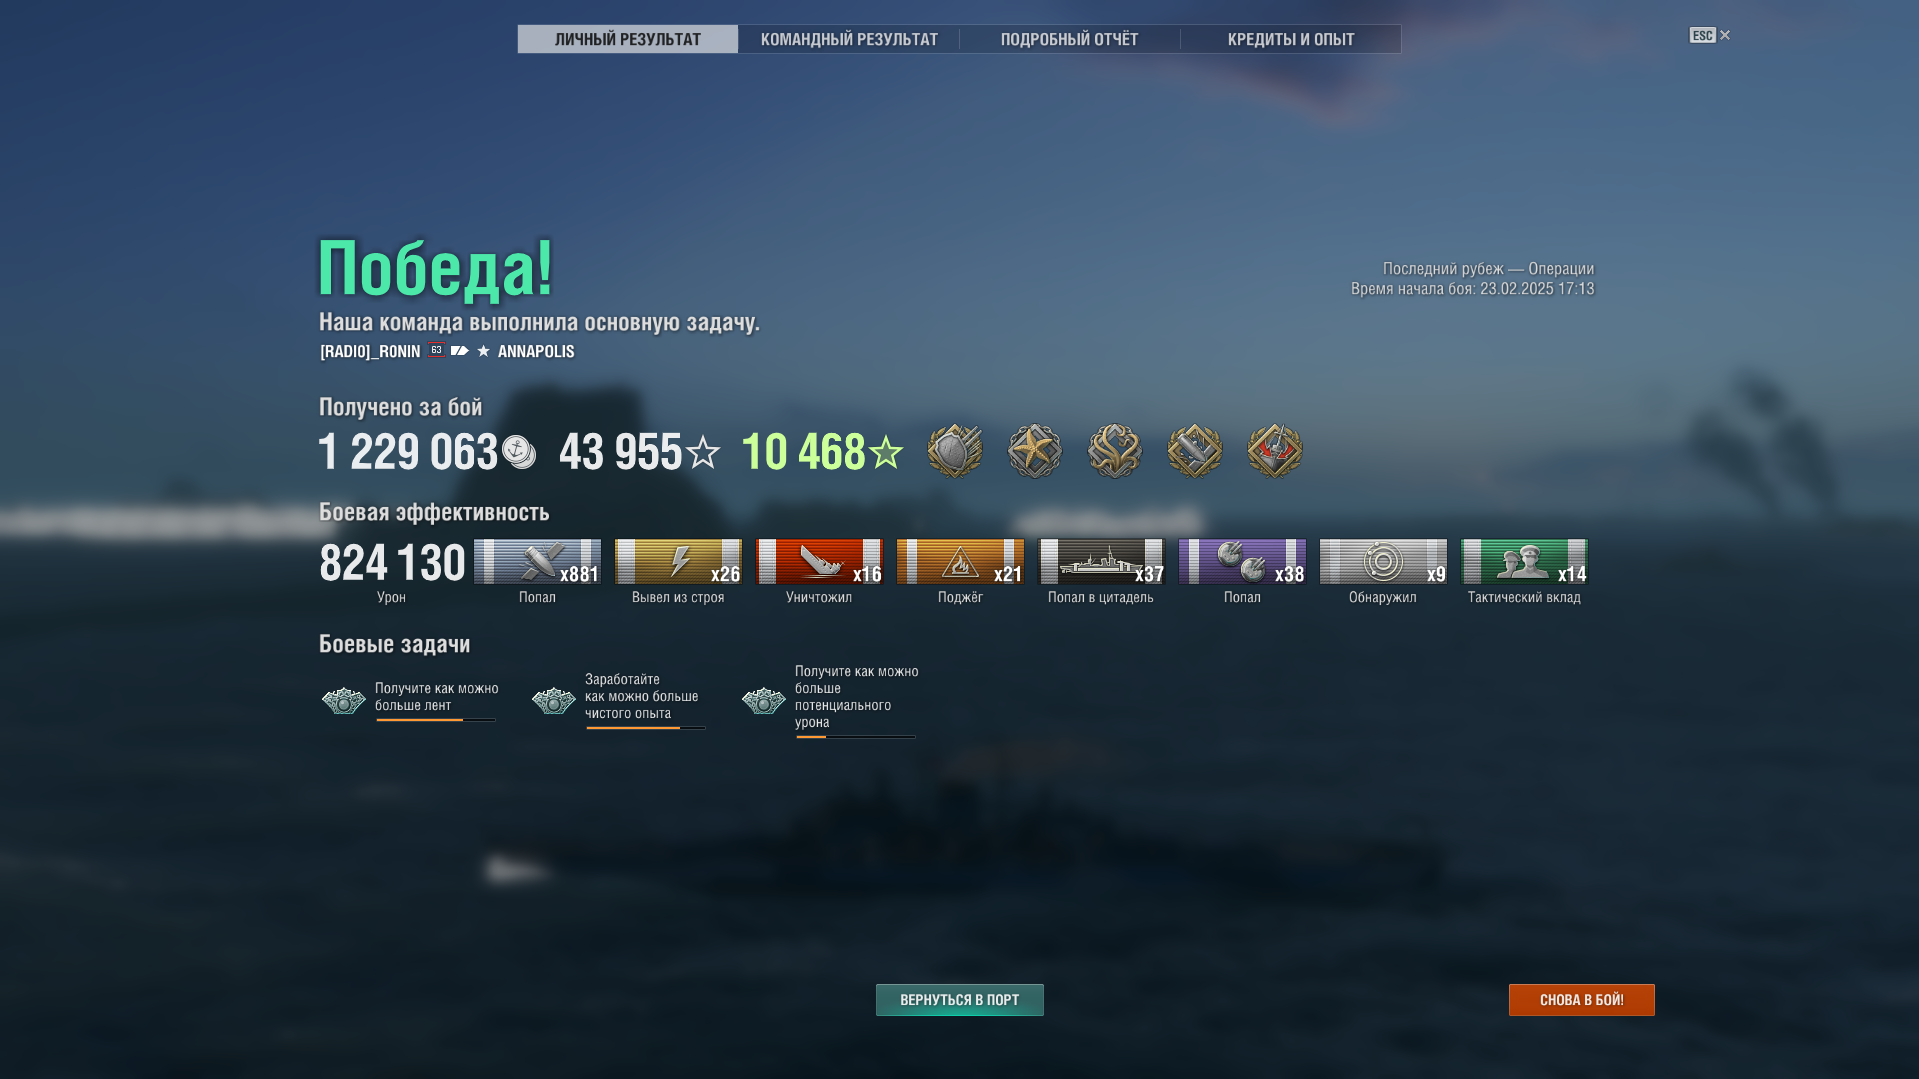
Task: Click the red Уничтожил x16 ribbon
Action: pyautogui.click(x=819, y=561)
